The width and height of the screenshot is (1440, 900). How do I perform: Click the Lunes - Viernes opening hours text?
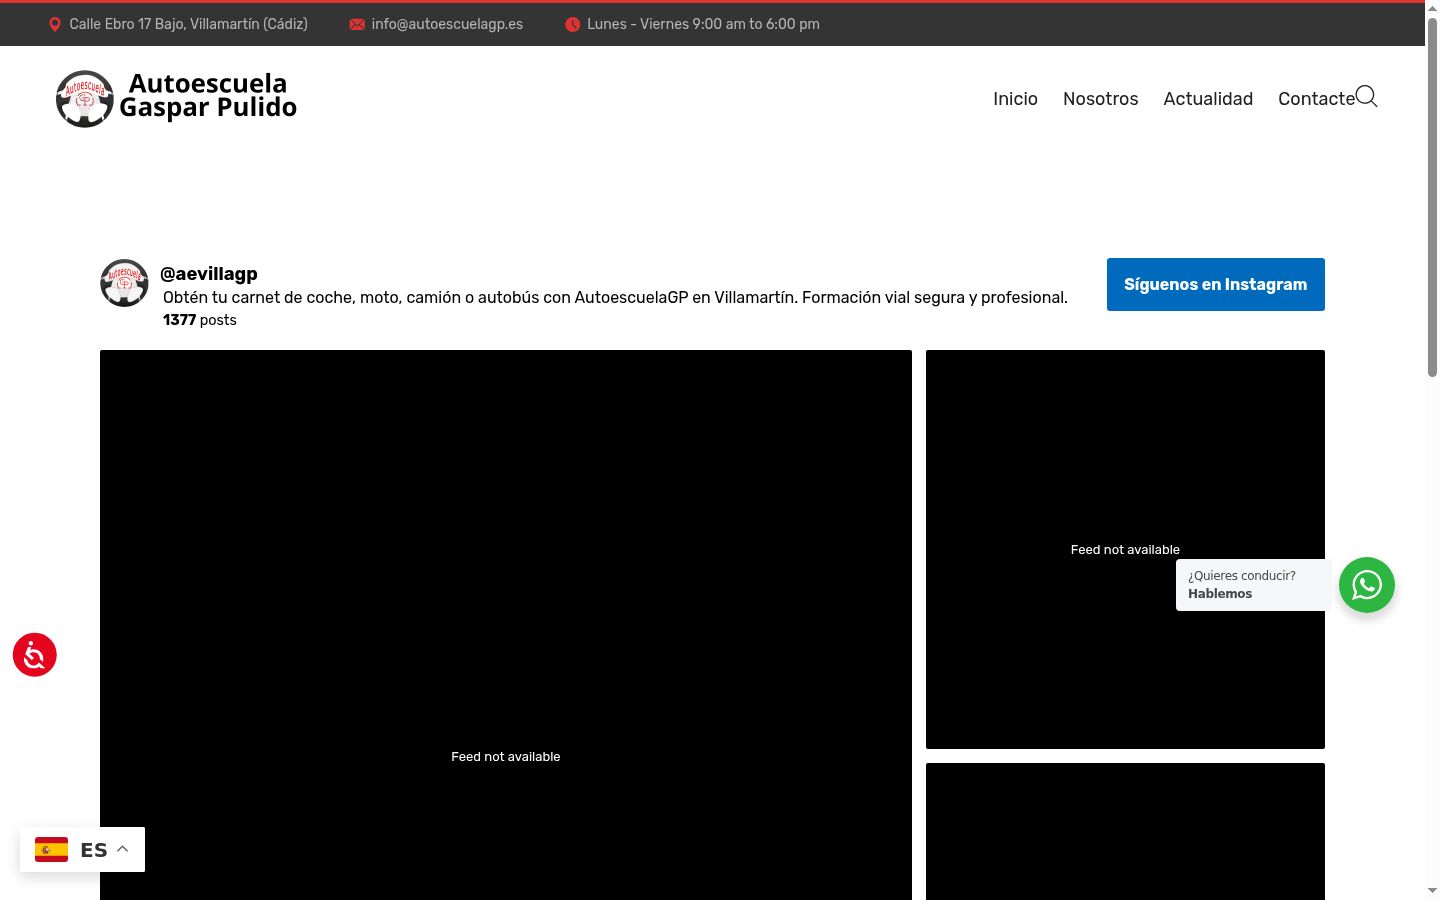pyautogui.click(x=703, y=24)
